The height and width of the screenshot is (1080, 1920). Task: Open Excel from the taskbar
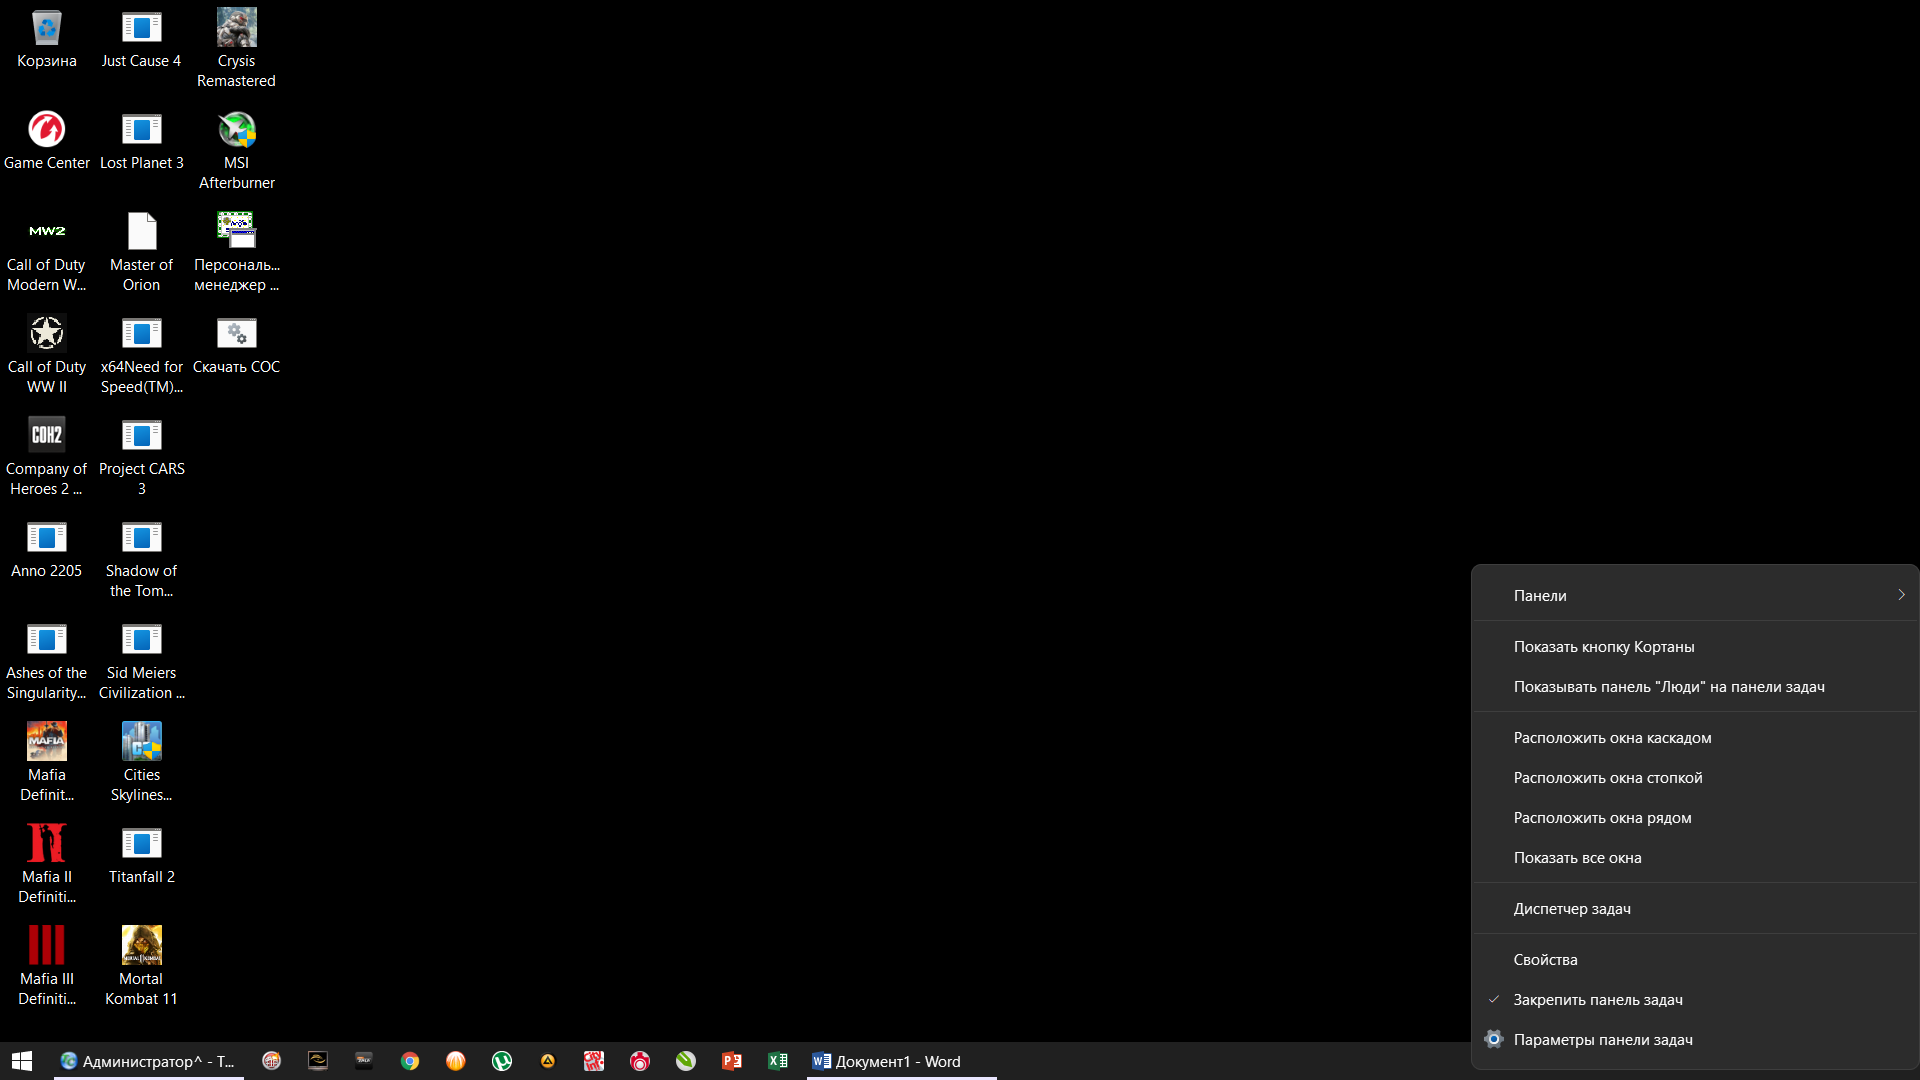pos(778,1061)
